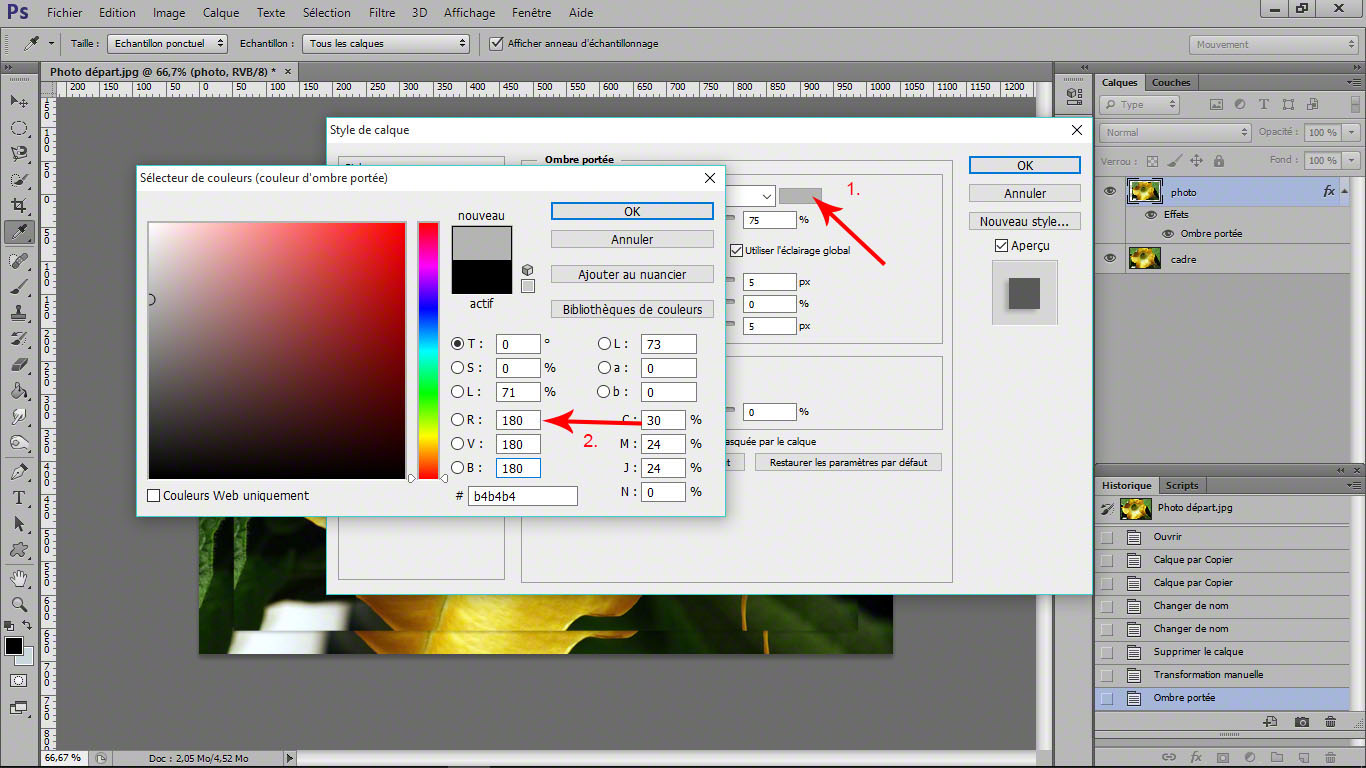Click the lock all padlock icon

(1219, 160)
